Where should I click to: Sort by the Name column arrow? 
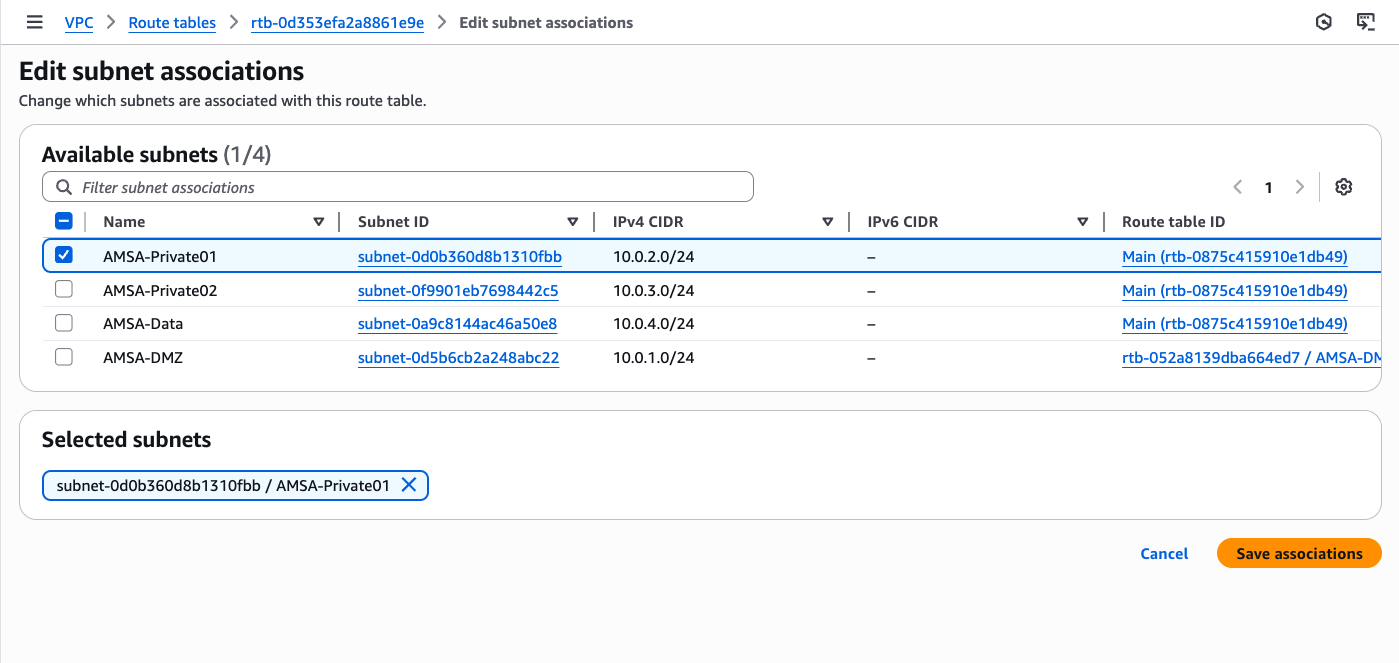coord(319,222)
